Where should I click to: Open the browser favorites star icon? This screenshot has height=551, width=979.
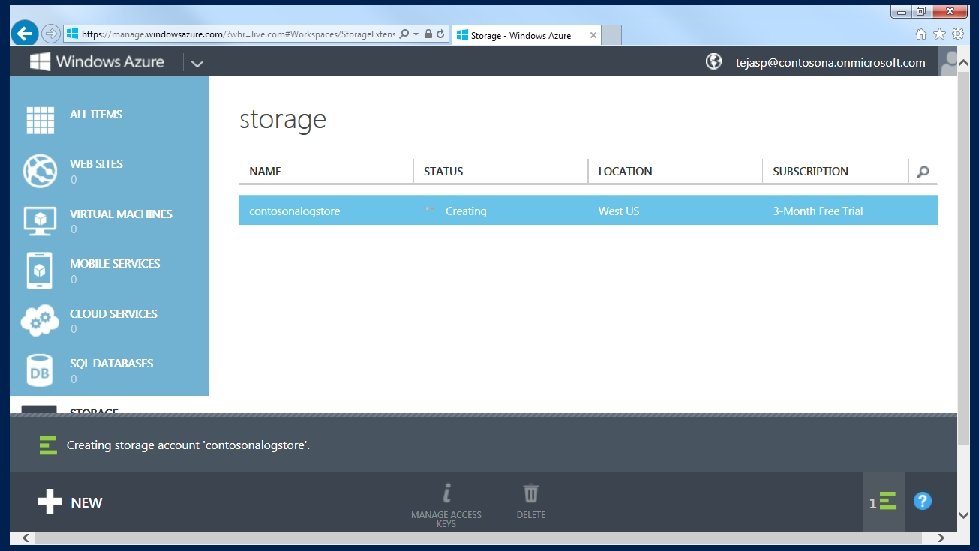pyautogui.click(x=939, y=34)
